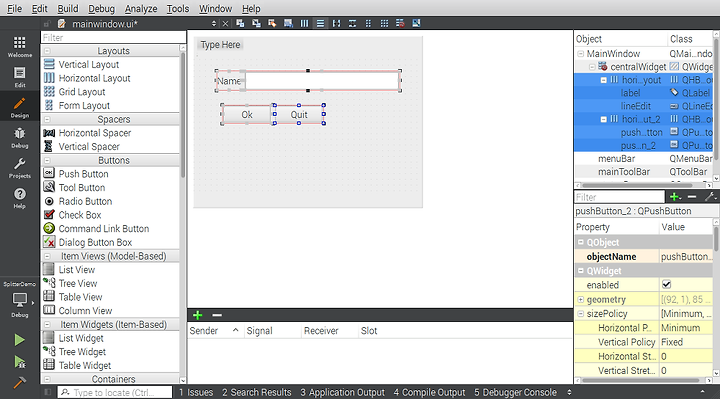Image resolution: width=720 pixels, height=399 pixels.
Task: Remove connection with minus in signals editor
Action: (217, 315)
